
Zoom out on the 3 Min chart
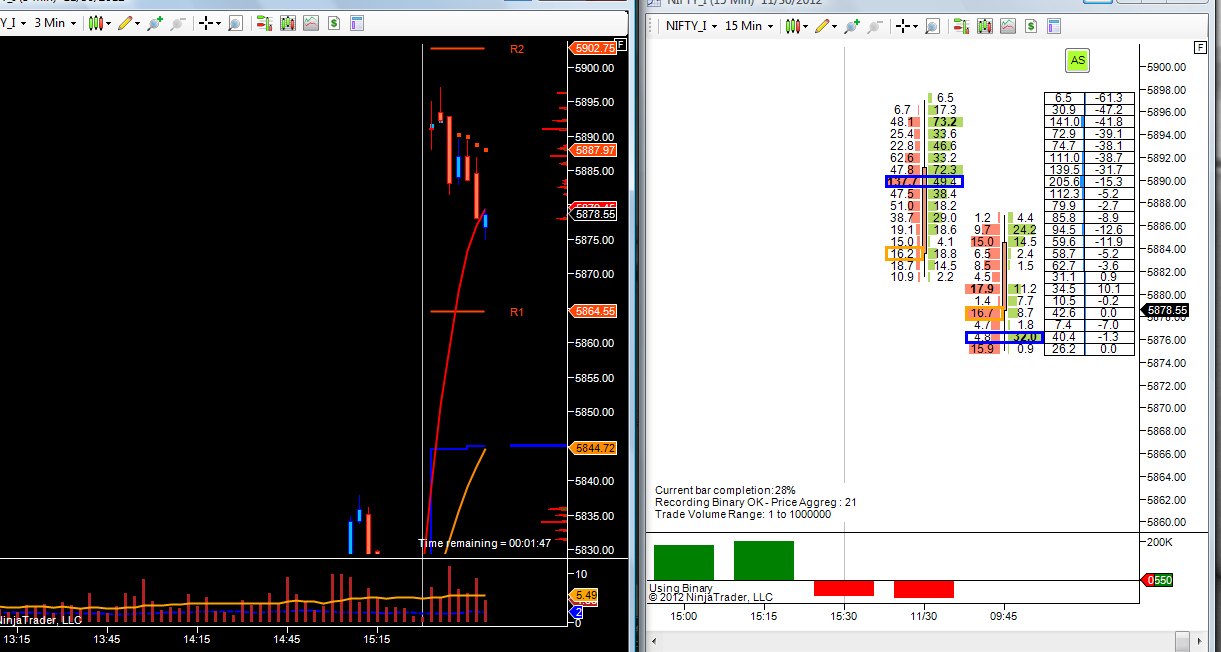coord(177,23)
